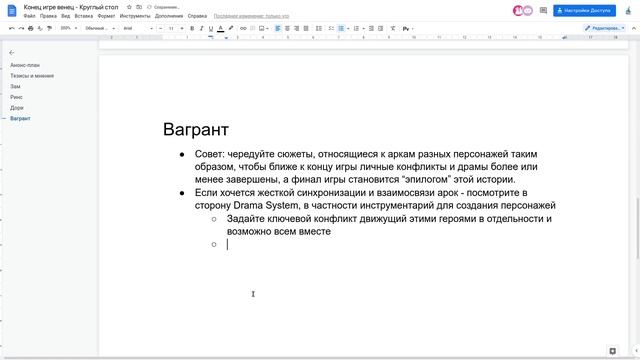Activate the paint format tool

coord(49,28)
